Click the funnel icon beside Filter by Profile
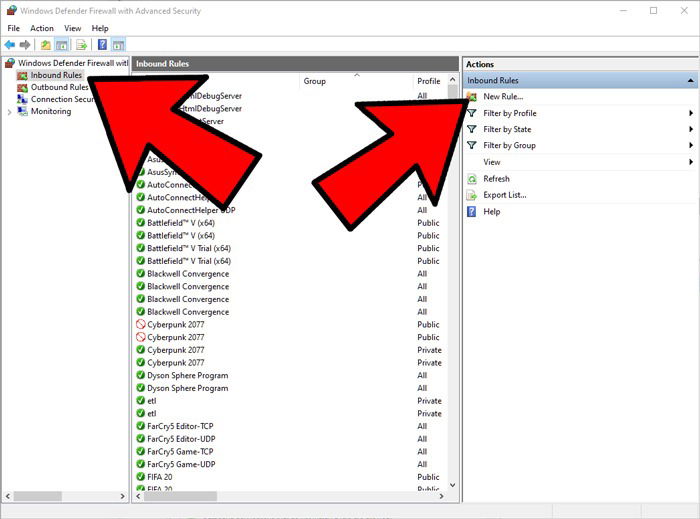The height and width of the screenshot is (519, 700). 471,113
